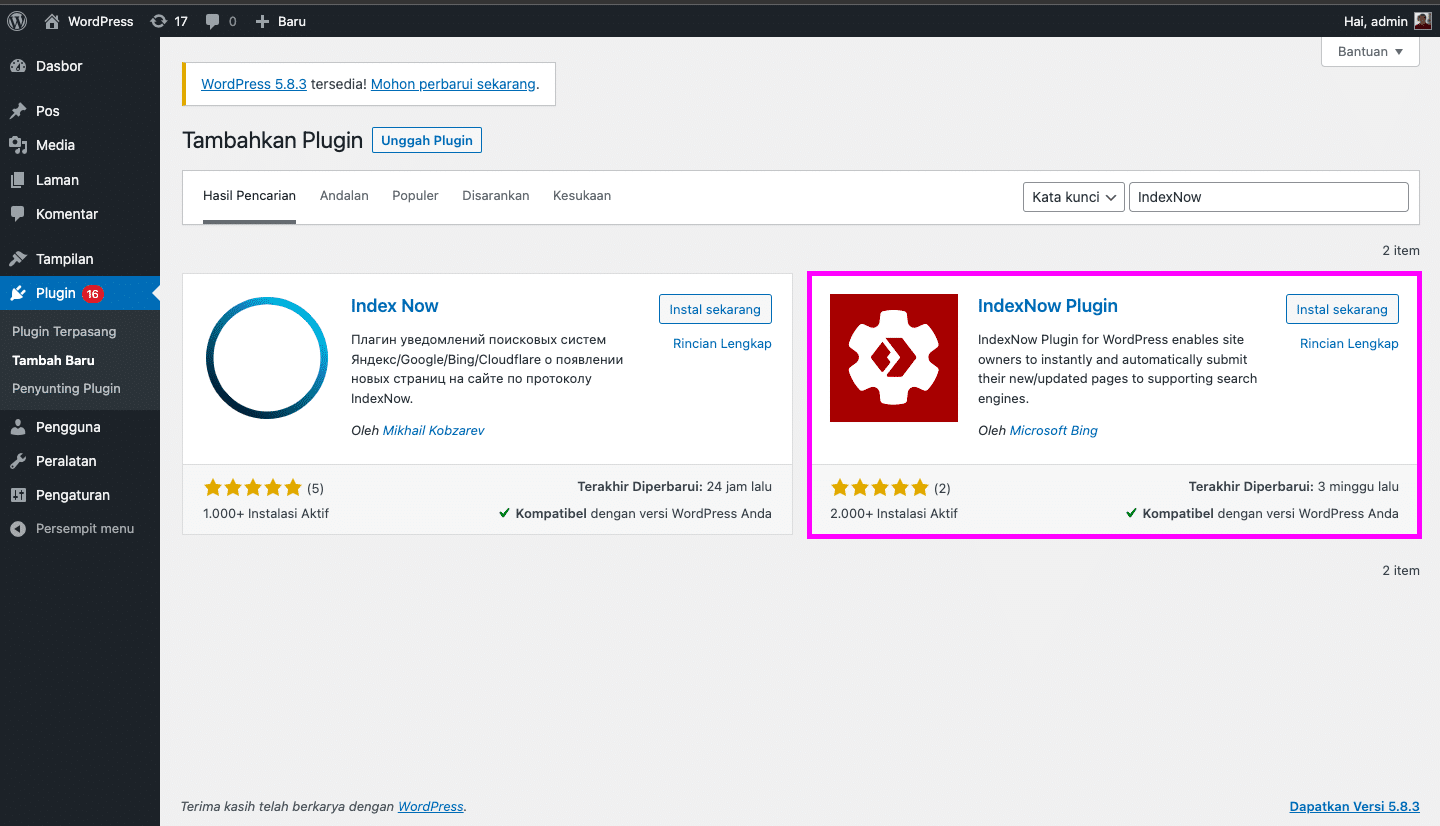Screen dimensions: 1440x826
Task: Open Laman using the pages icon
Action: (18, 180)
